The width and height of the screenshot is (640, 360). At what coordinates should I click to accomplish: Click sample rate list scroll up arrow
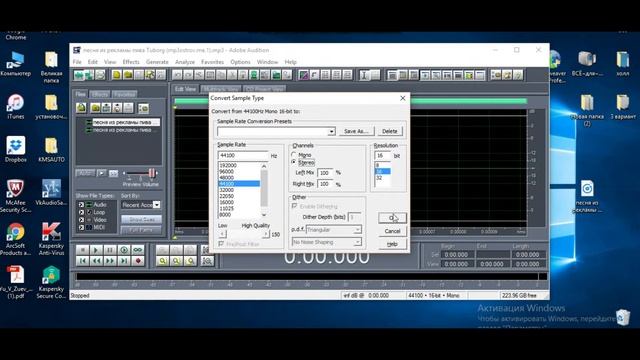[264, 167]
